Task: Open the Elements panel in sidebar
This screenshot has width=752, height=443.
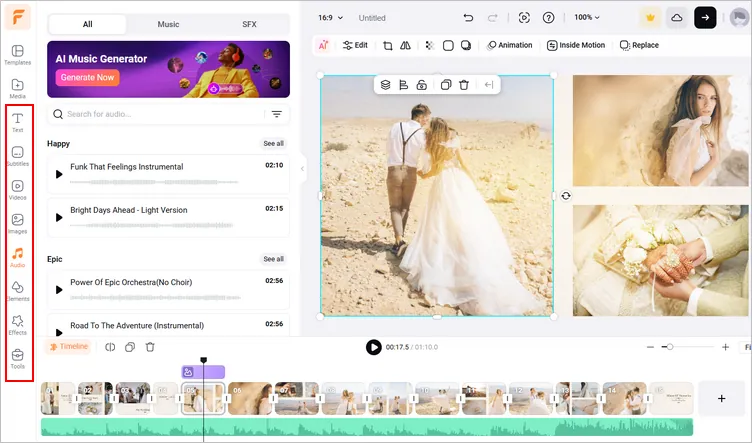Action: point(18,291)
